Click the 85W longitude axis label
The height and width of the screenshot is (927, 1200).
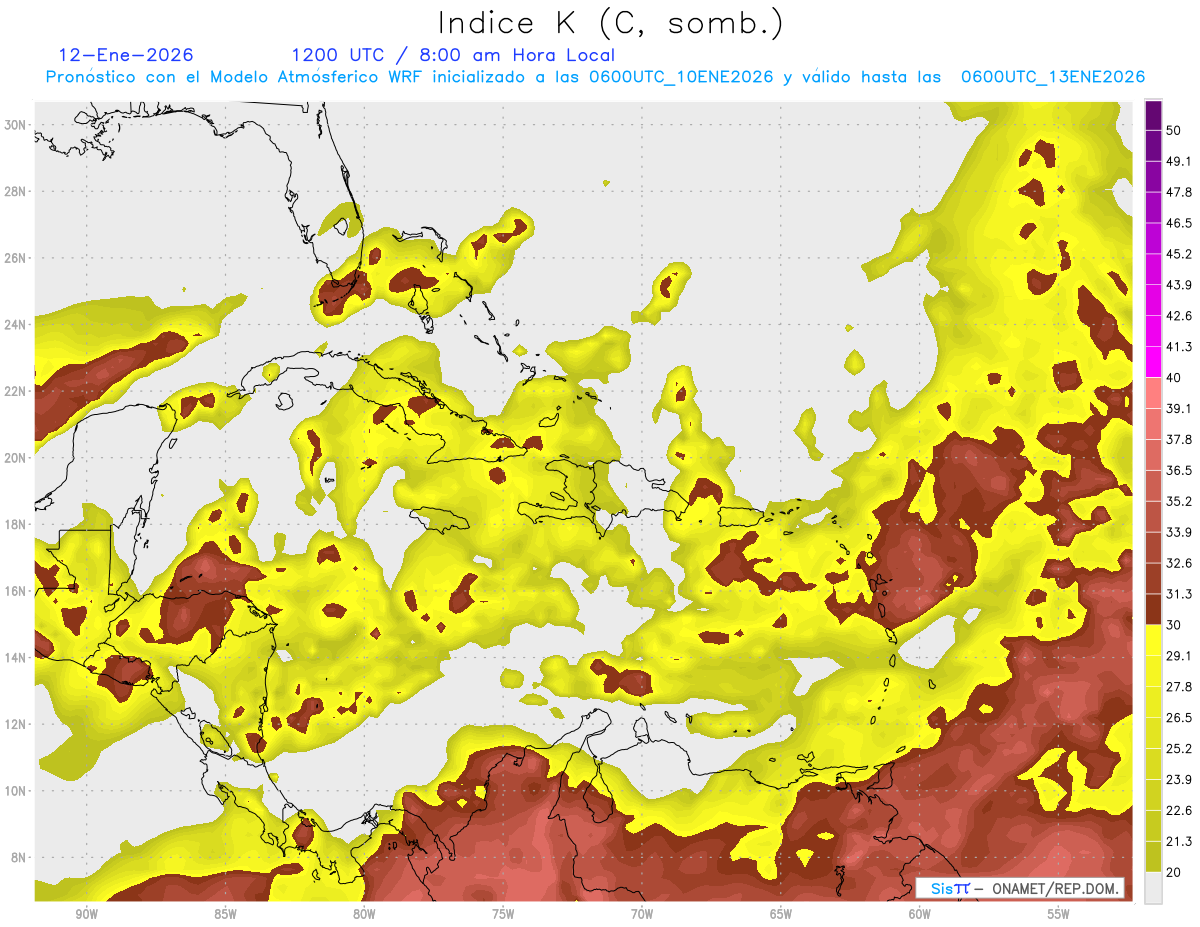(225, 914)
